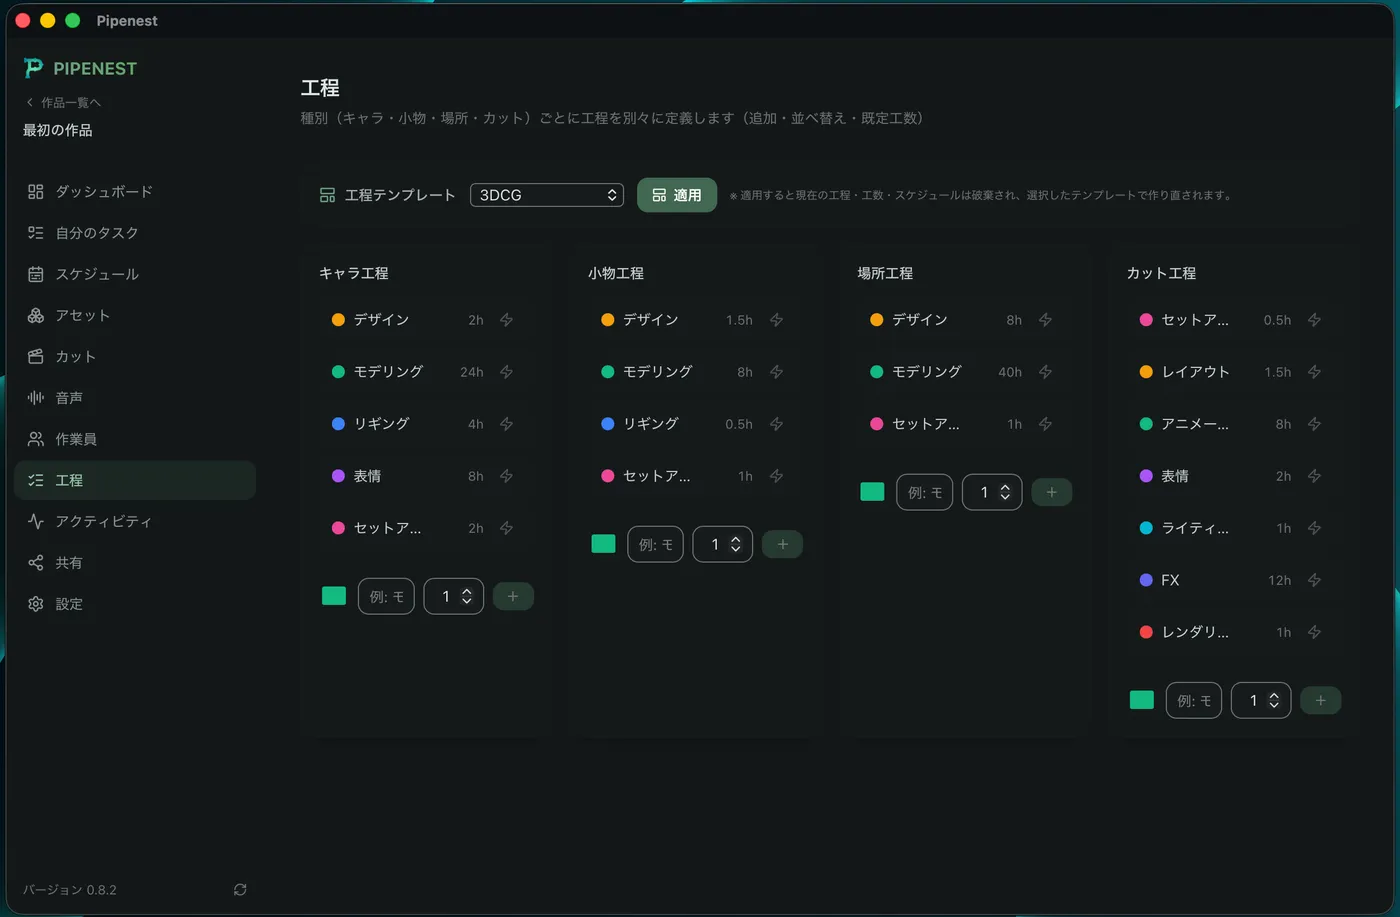1400x917 pixels.
Task: Click the PIPENEST logo icon
Action: click(x=34, y=68)
